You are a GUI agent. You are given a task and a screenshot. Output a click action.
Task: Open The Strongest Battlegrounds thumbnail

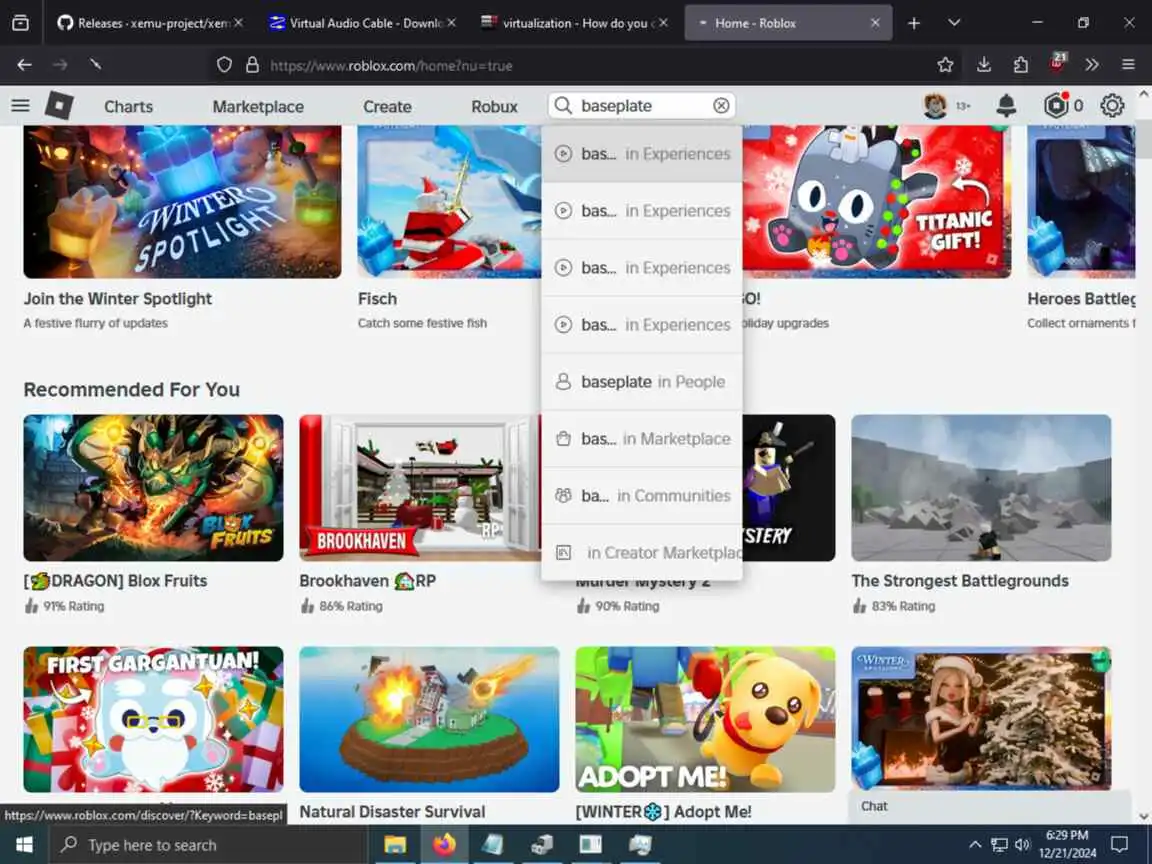point(981,488)
